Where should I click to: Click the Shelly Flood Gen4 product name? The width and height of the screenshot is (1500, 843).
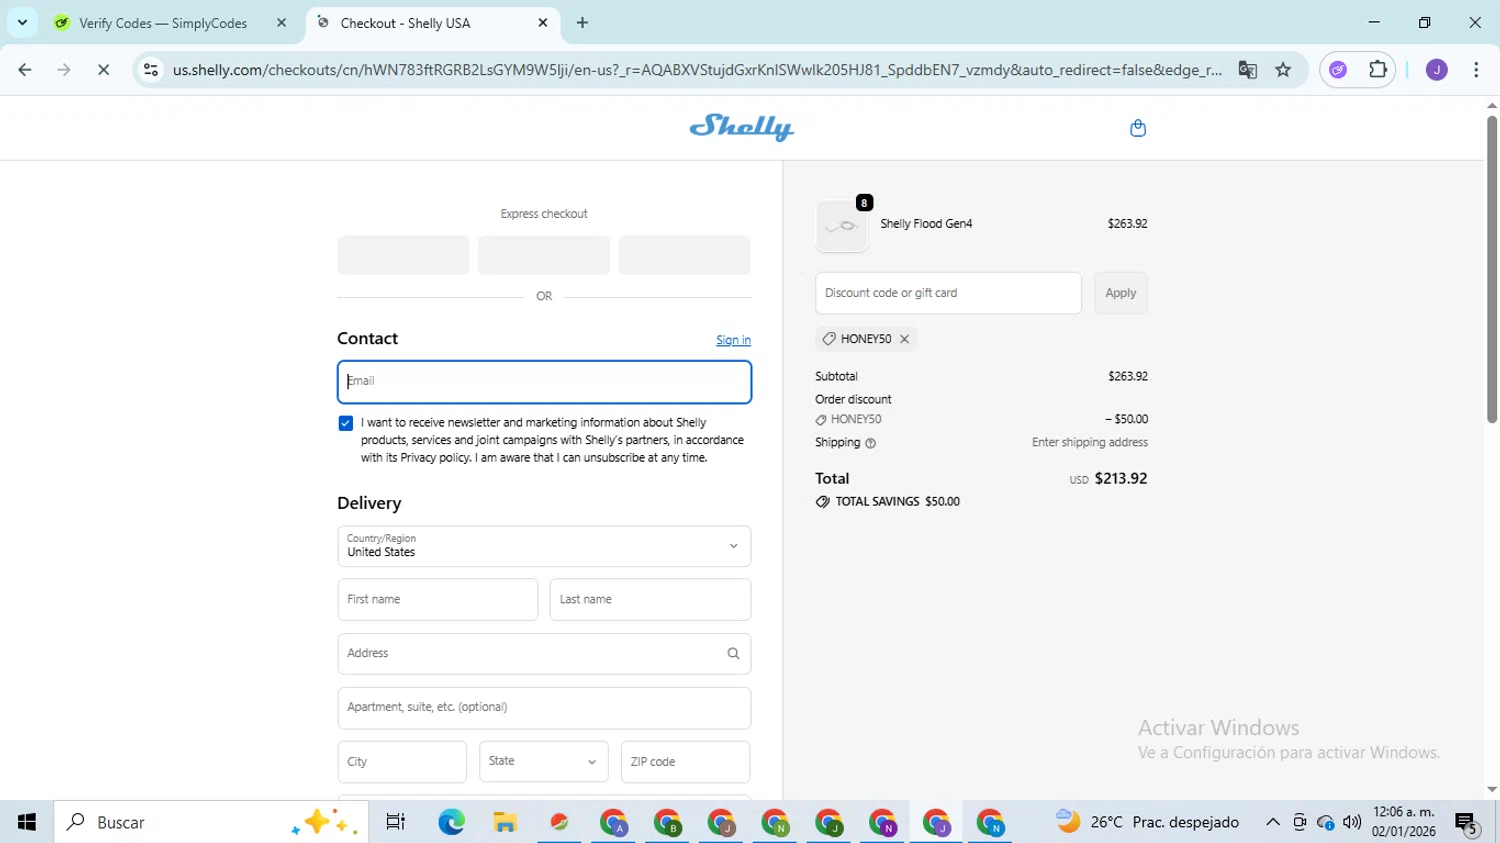point(926,224)
